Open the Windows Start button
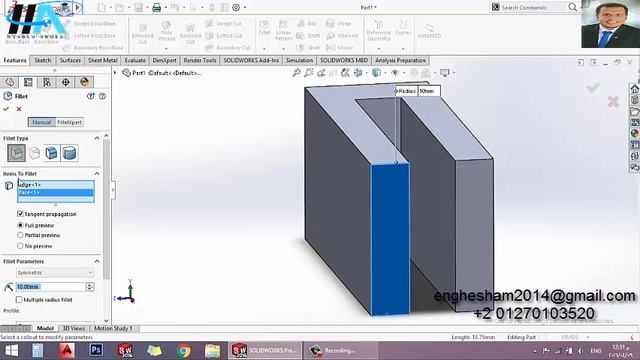Image resolution: width=640 pixels, height=360 pixels. 11,351
